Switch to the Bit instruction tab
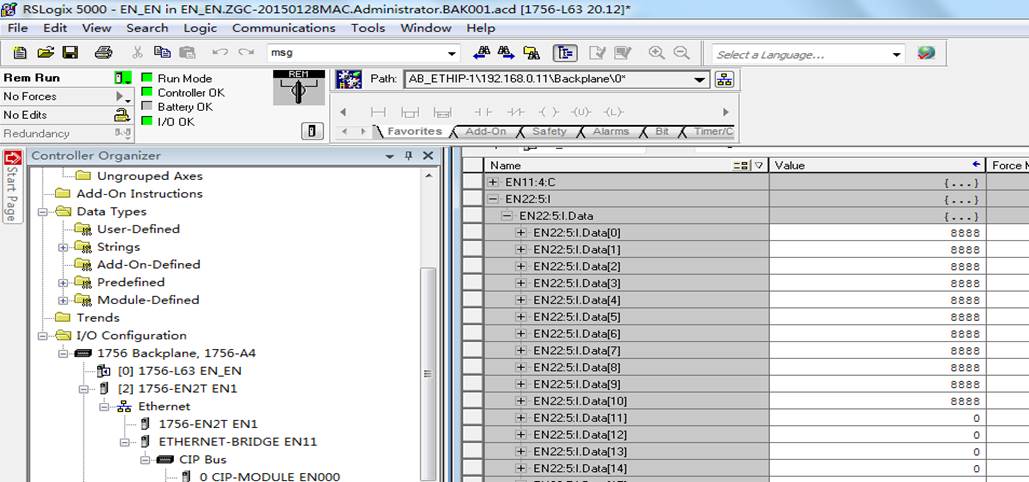This screenshot has height=482, width=1029. (662, 131)
